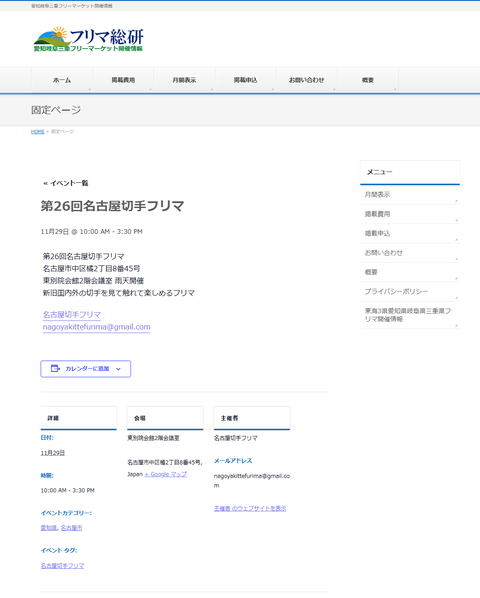Open 概要 in top navigation bar
This screenshot has height=598, width=480.
tap(368, 80)
